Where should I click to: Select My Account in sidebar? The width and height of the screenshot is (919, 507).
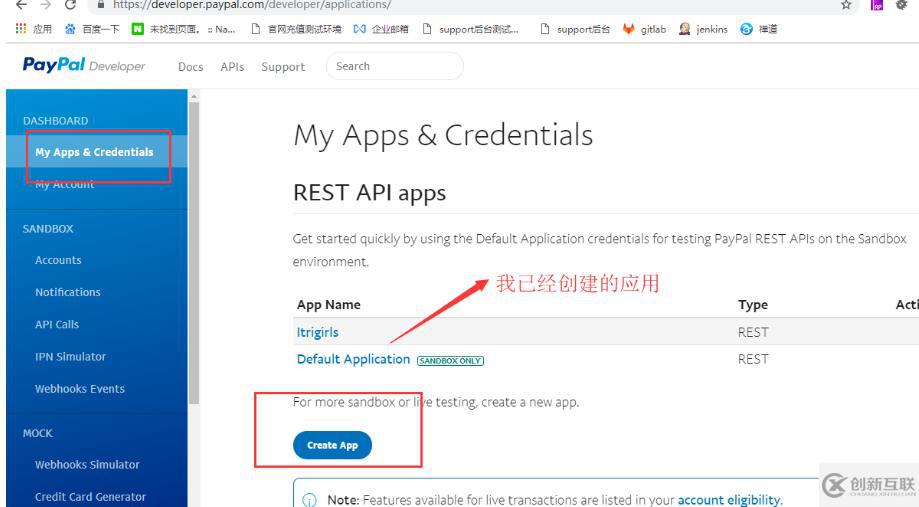pos(64,184)
